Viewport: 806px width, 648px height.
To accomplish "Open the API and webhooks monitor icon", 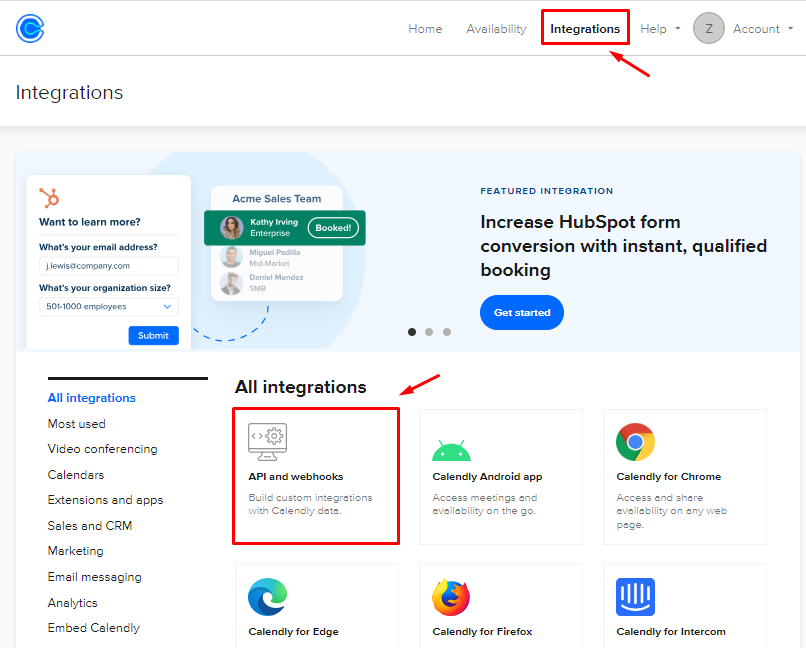I will [267, 442].
